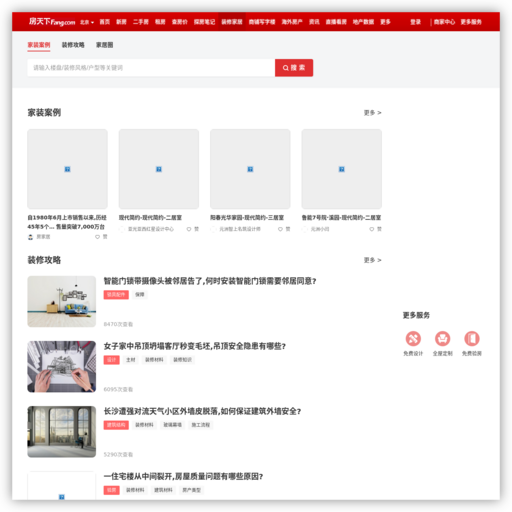The image size is (512, 512).
Task: Like the 阳春光华家园 case card
Action: pyautogui.click(x=284, y=229)
